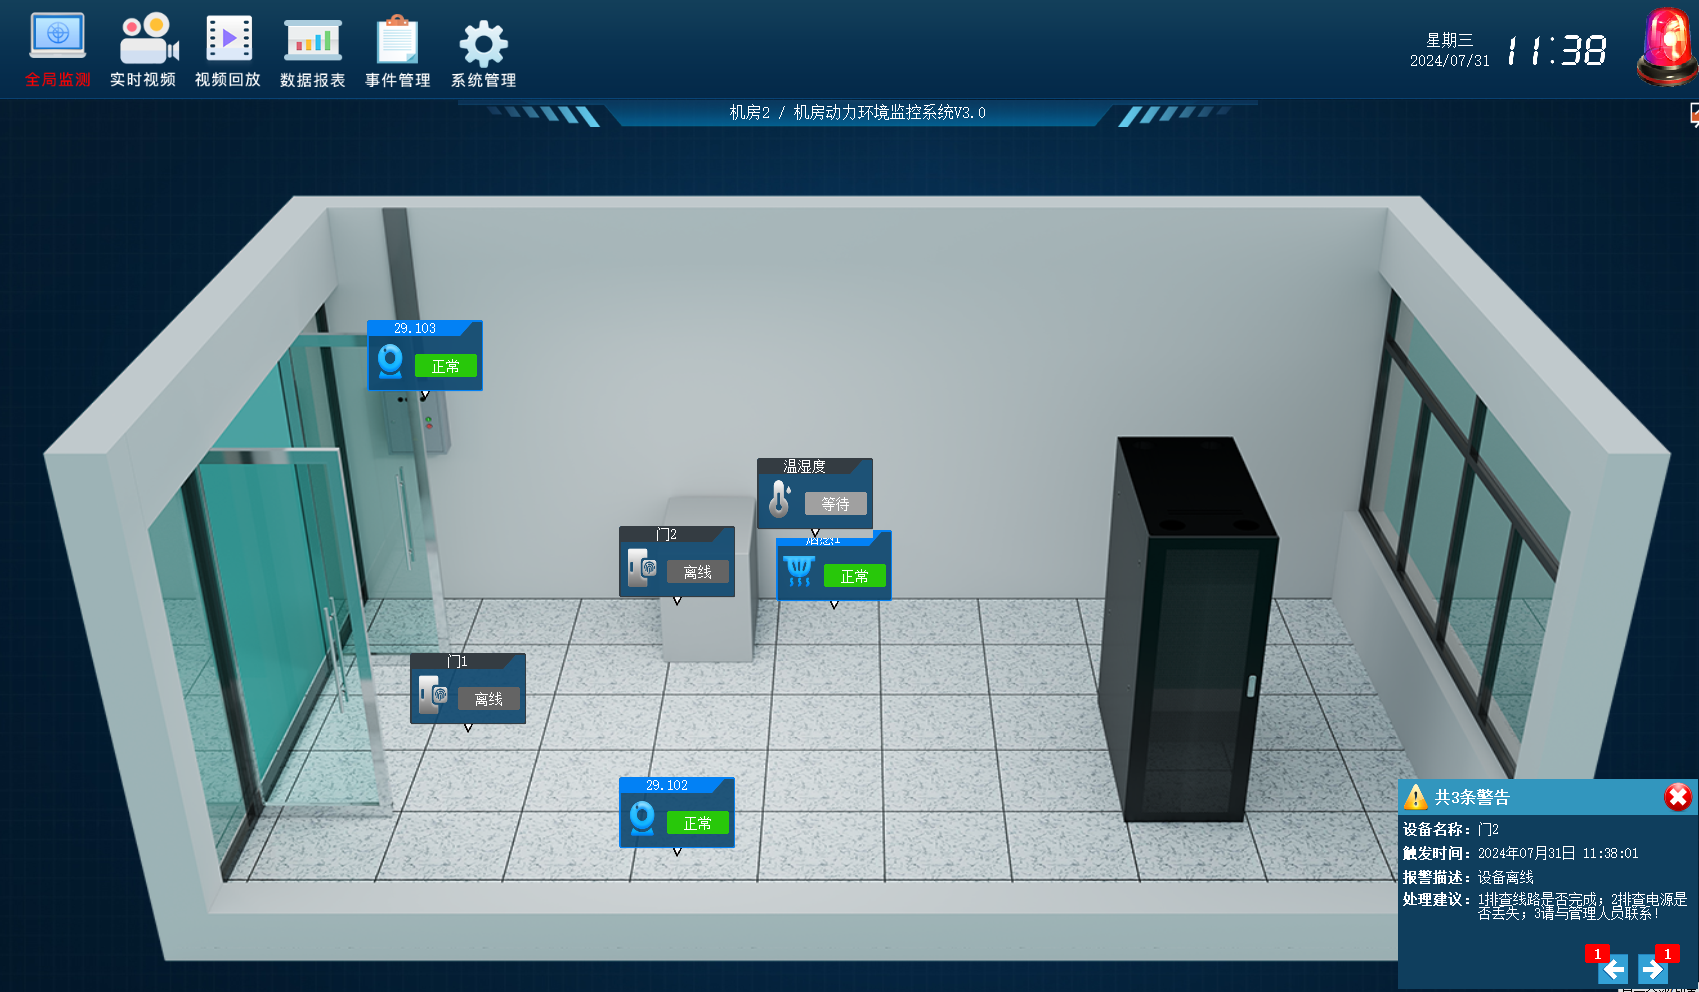This screenshot has width=1699, height=992.
Task: Select the 29.103 camera icon
Action: coord(390,361)
